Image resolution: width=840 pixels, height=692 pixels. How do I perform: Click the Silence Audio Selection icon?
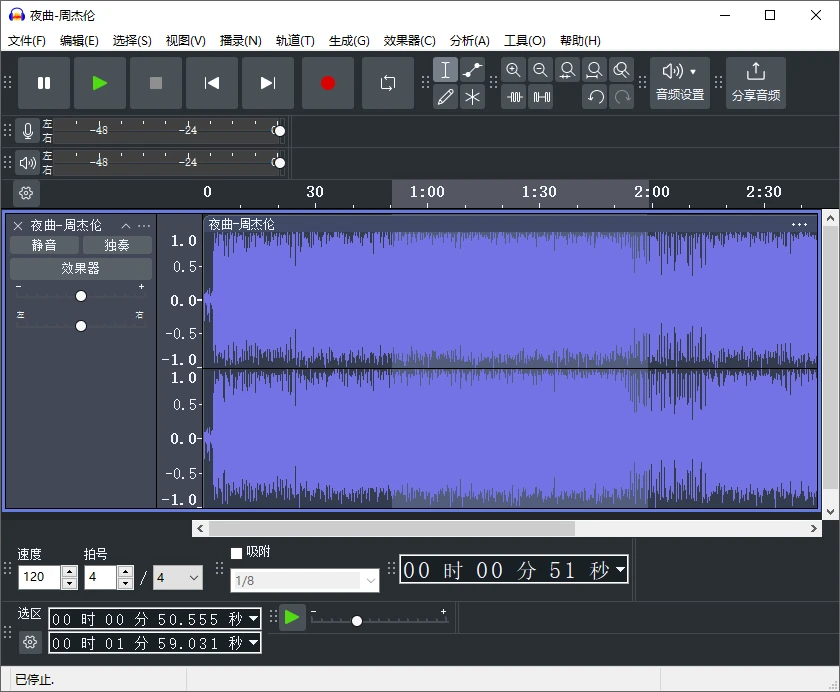[x=541, y=97]
